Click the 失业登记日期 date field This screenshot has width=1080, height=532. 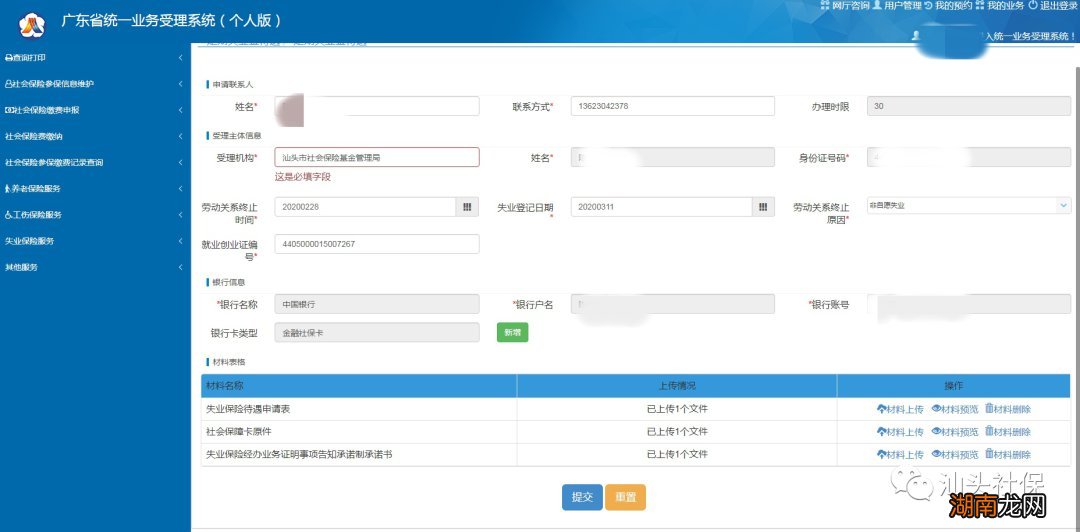tap(661, 207)
